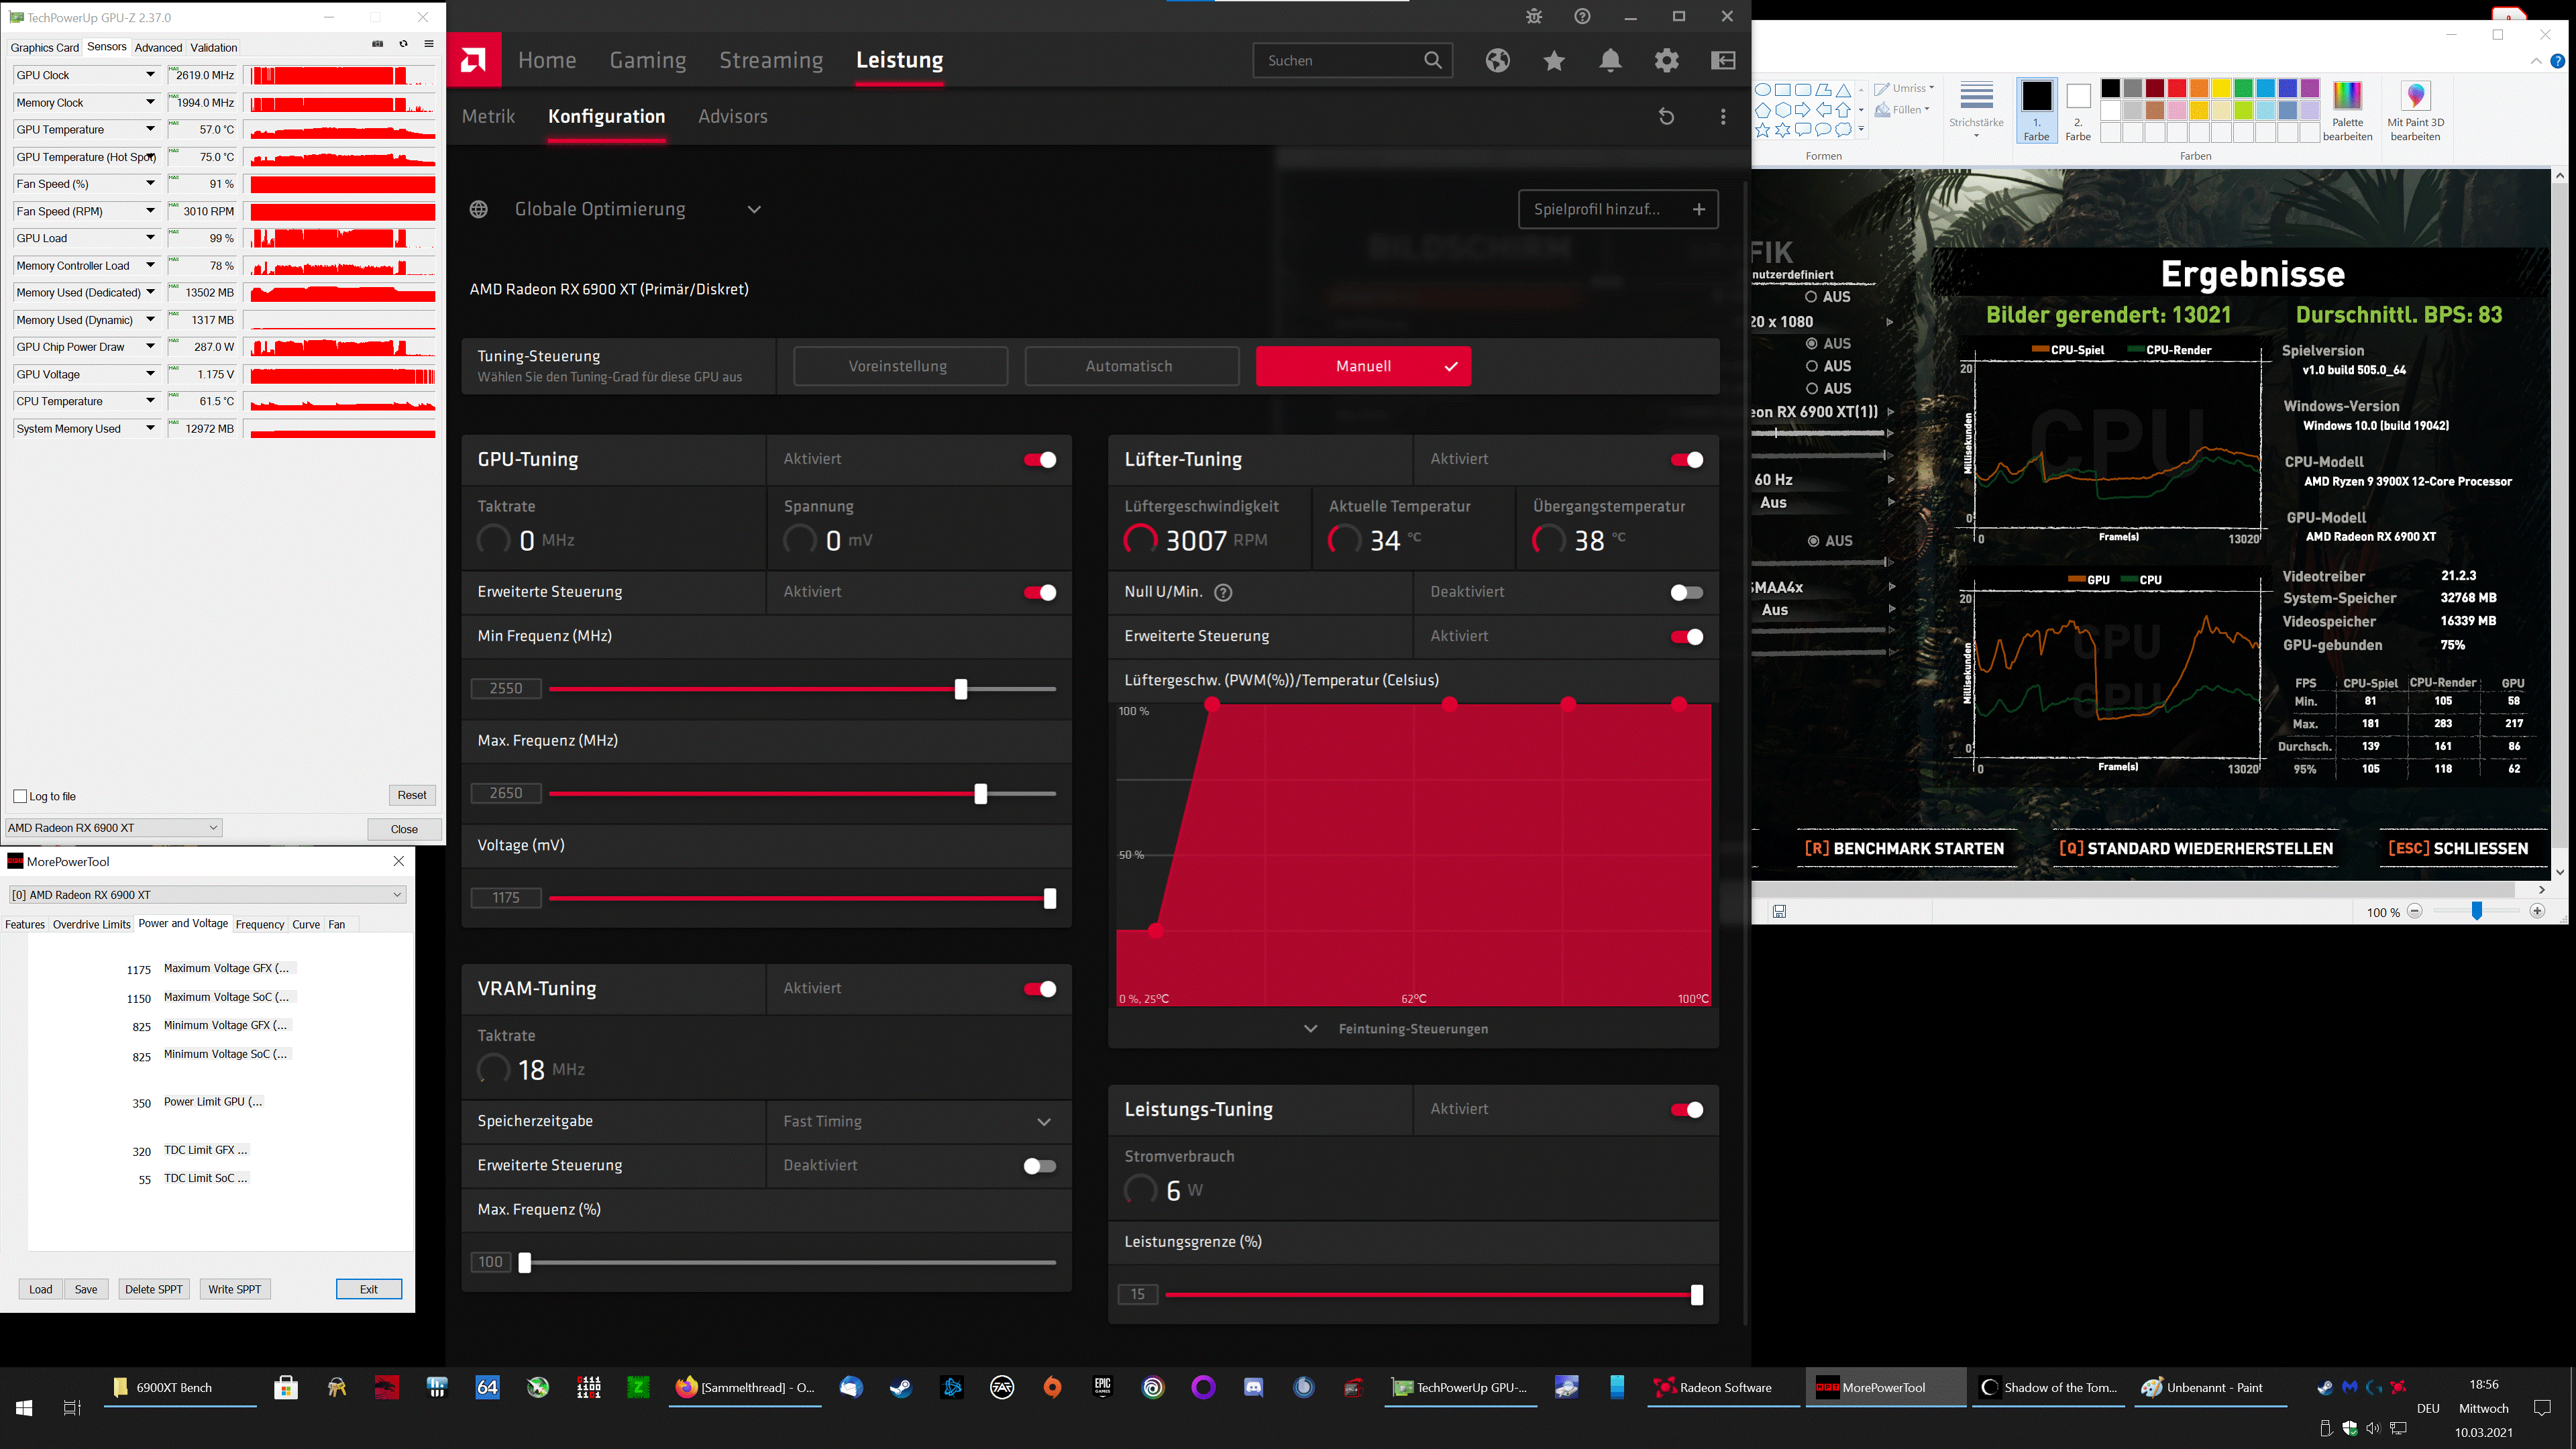This screenshot has width=2576, height=1449.
Task: Open Radeon Software settings gear
Action: 1666,60
